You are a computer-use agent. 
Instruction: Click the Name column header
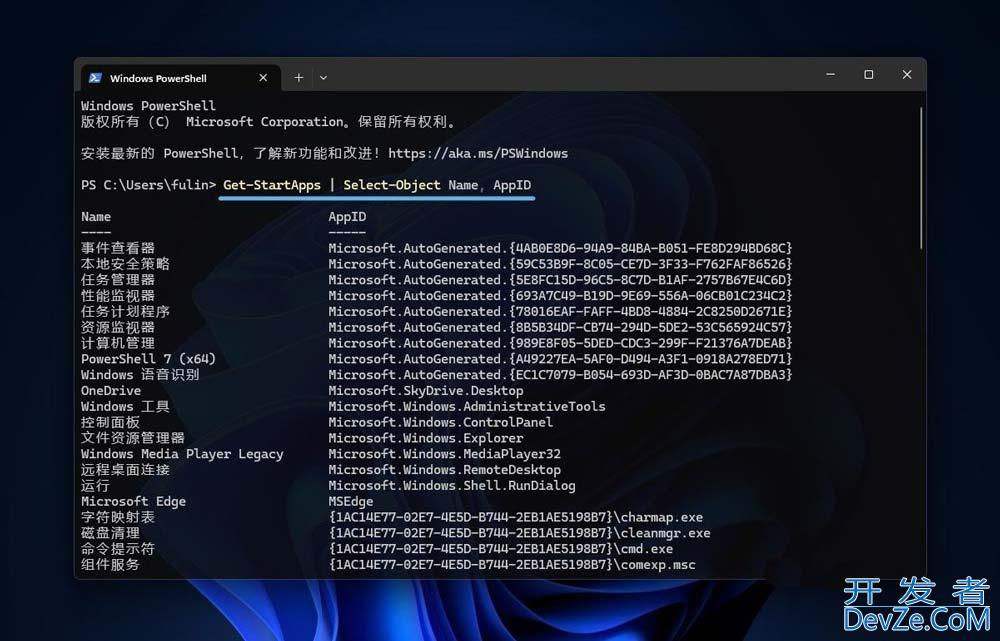96,217
